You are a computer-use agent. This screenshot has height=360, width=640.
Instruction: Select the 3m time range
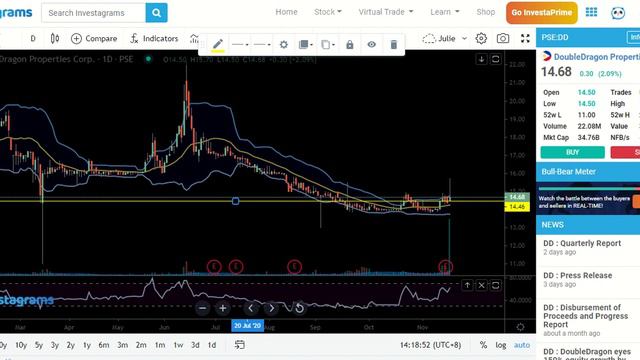coord(122,345)
